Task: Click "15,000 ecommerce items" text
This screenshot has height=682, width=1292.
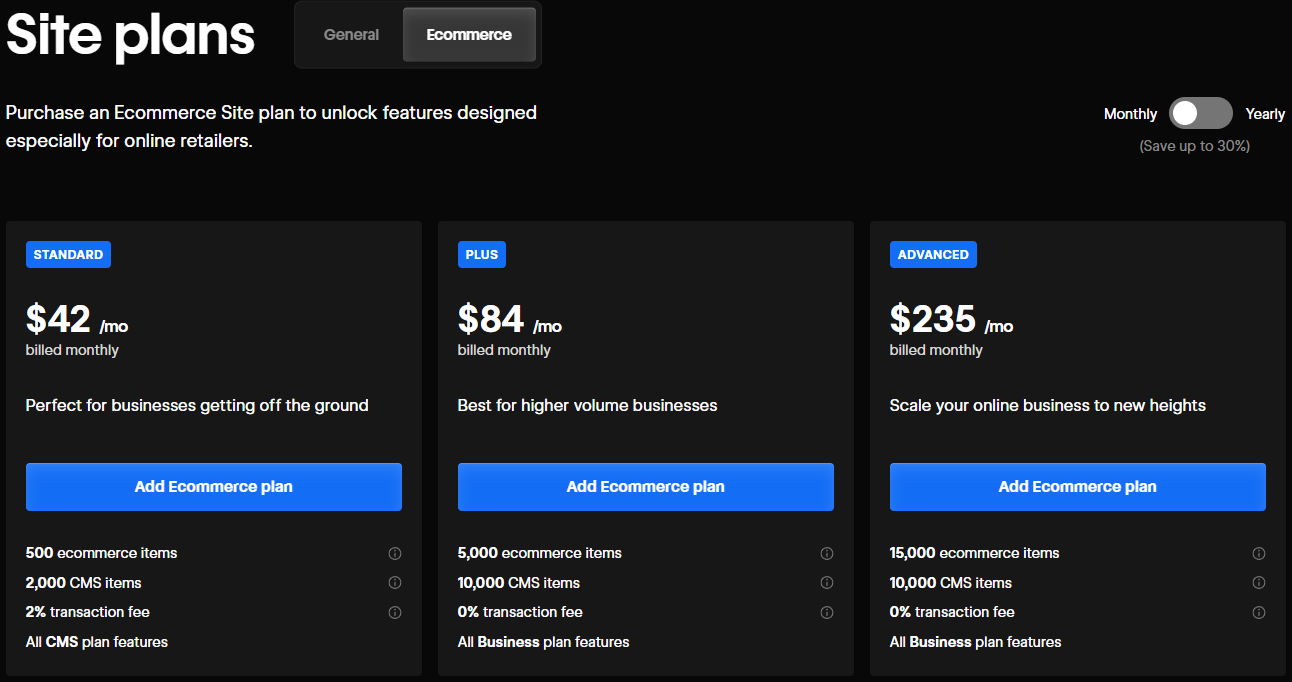Action: pyautogui.click(x=975, y=553)
